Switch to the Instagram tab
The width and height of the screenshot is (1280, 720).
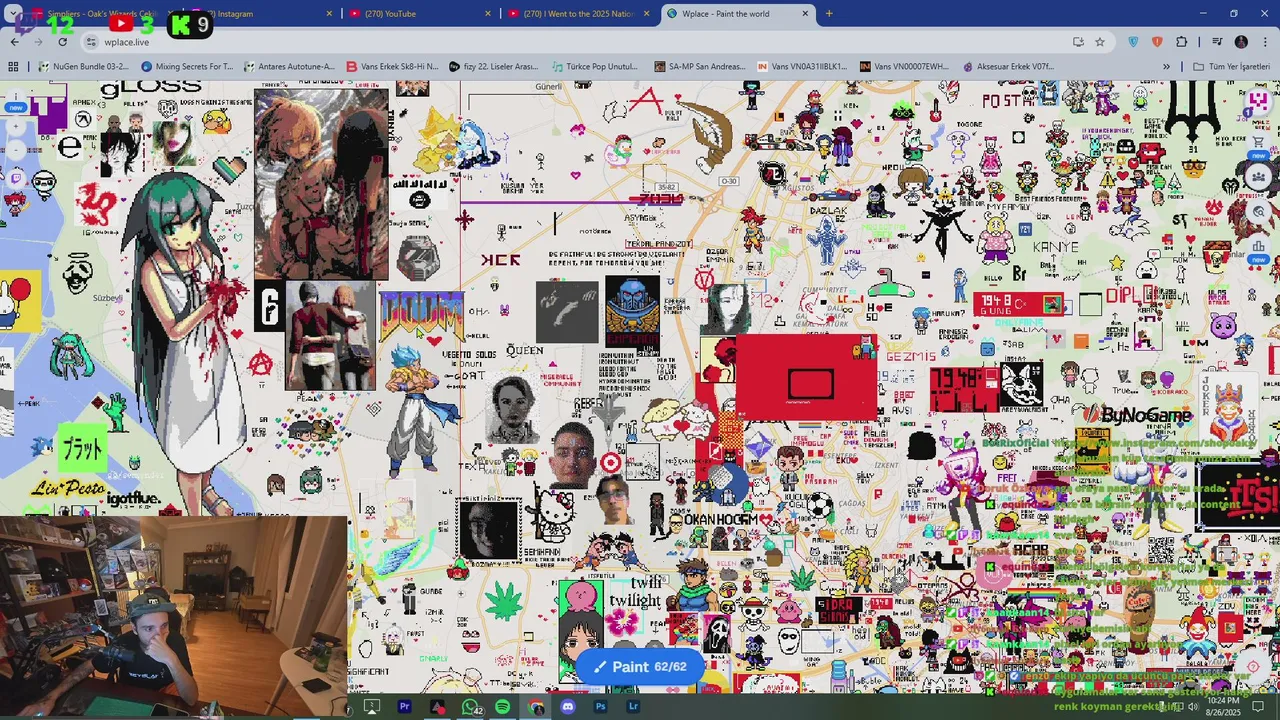coord(262,14)
